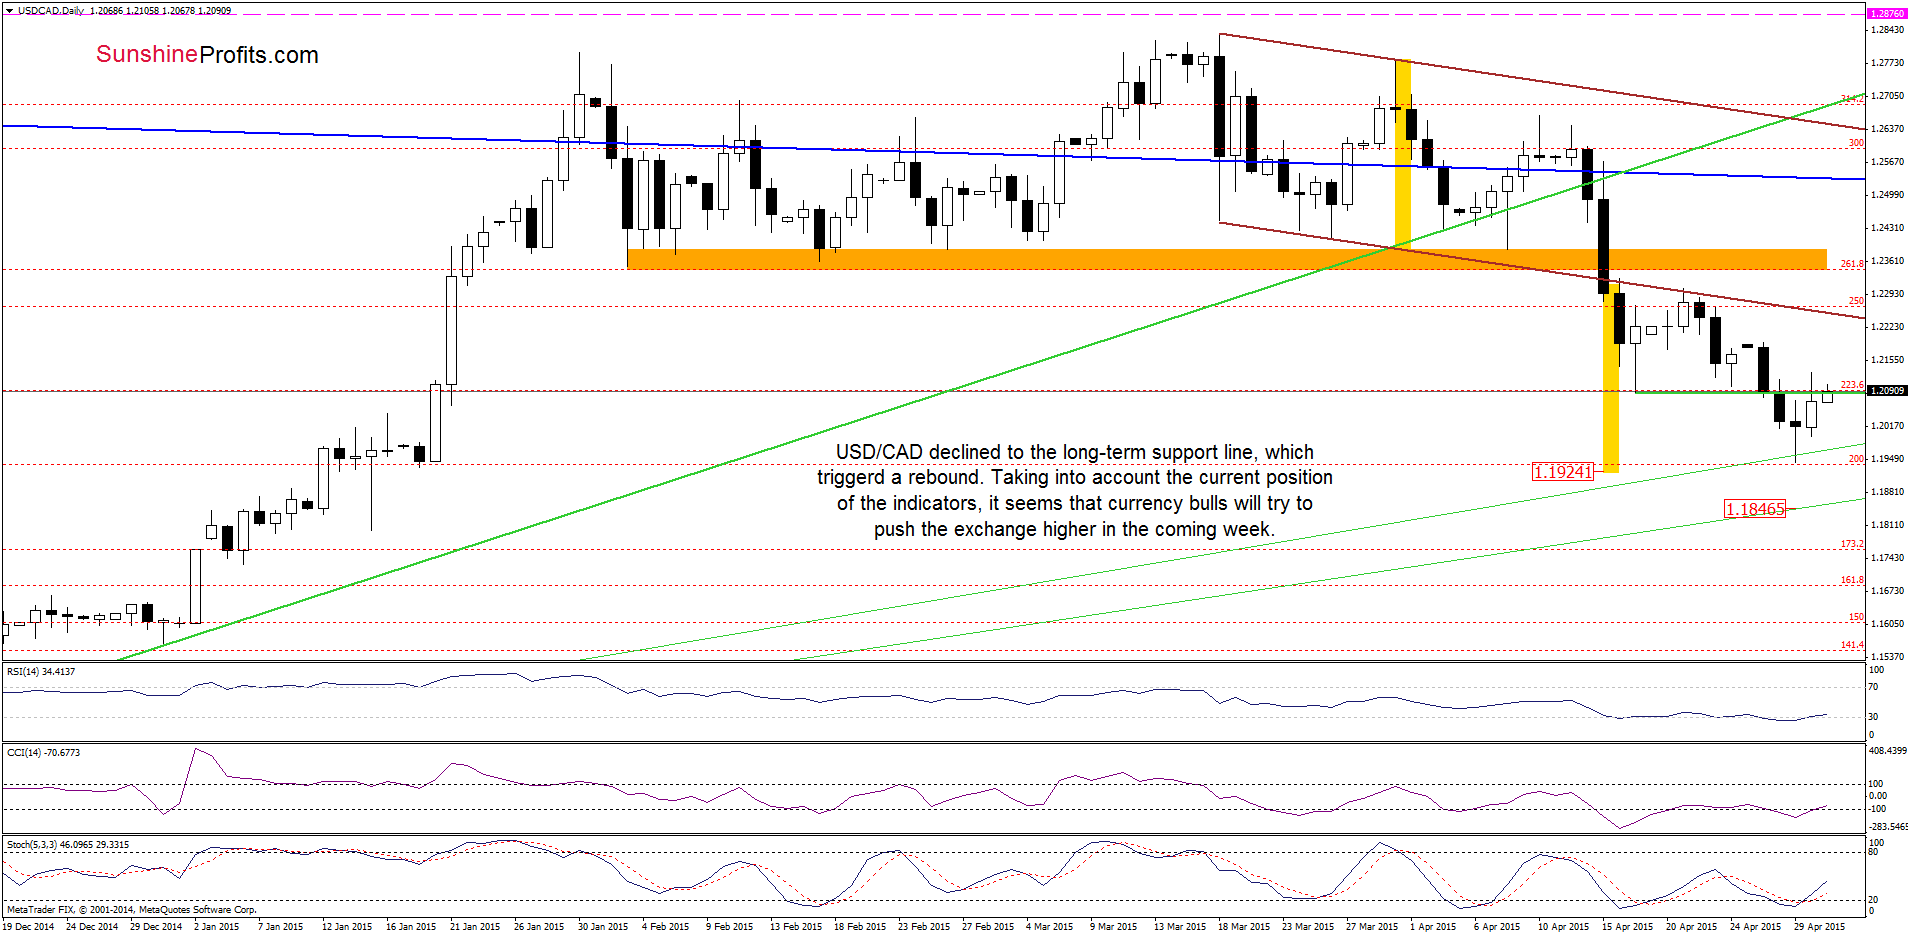Click the pink 1.28760 price tag

click(1887, 14)
